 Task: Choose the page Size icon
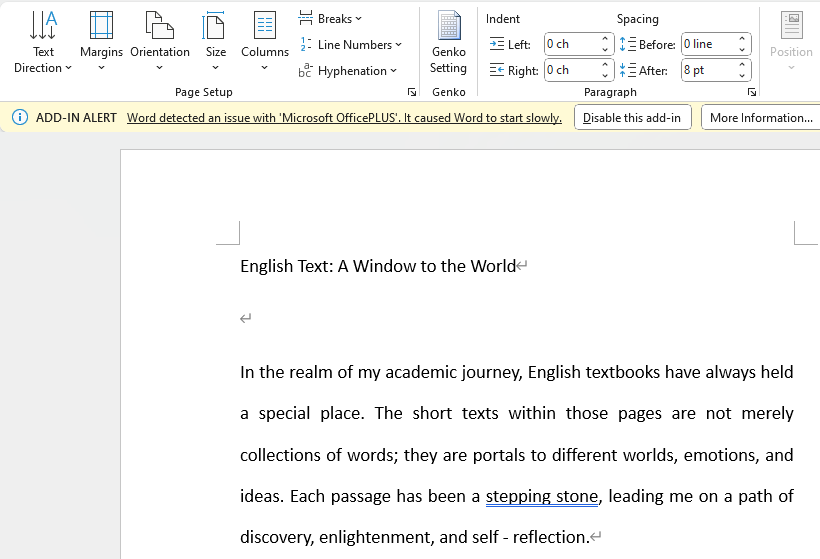[x=215, y=25]
